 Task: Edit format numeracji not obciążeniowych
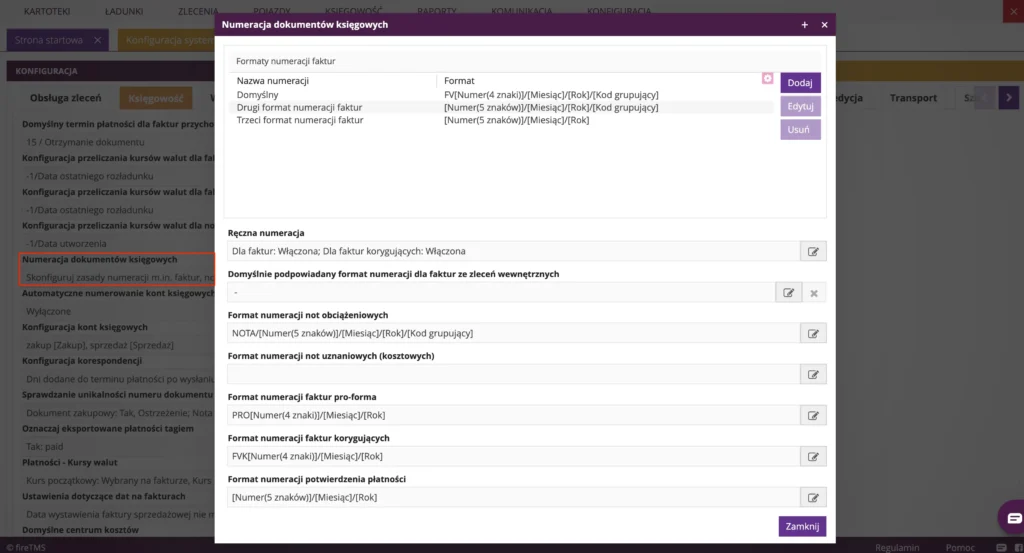(813, 334)
